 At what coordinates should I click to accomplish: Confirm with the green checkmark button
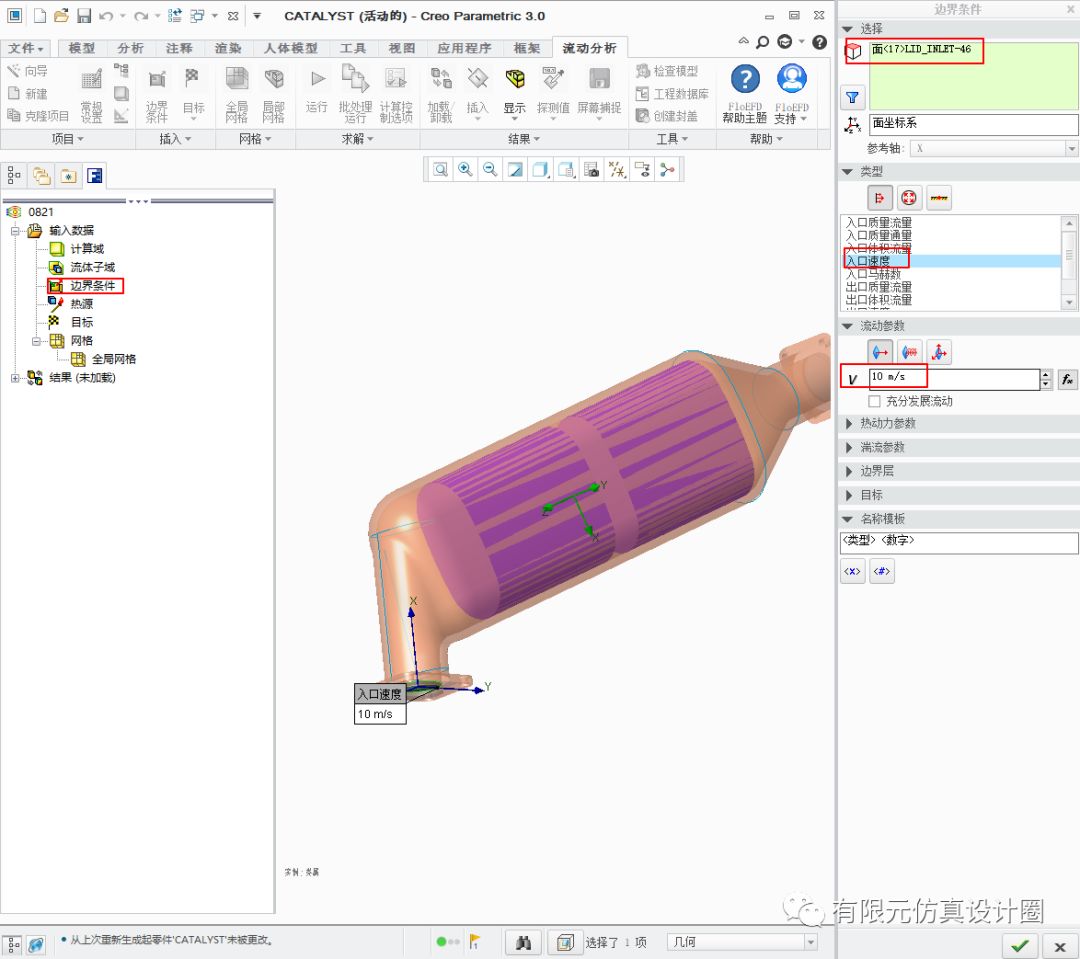(x=1019, y=945)
